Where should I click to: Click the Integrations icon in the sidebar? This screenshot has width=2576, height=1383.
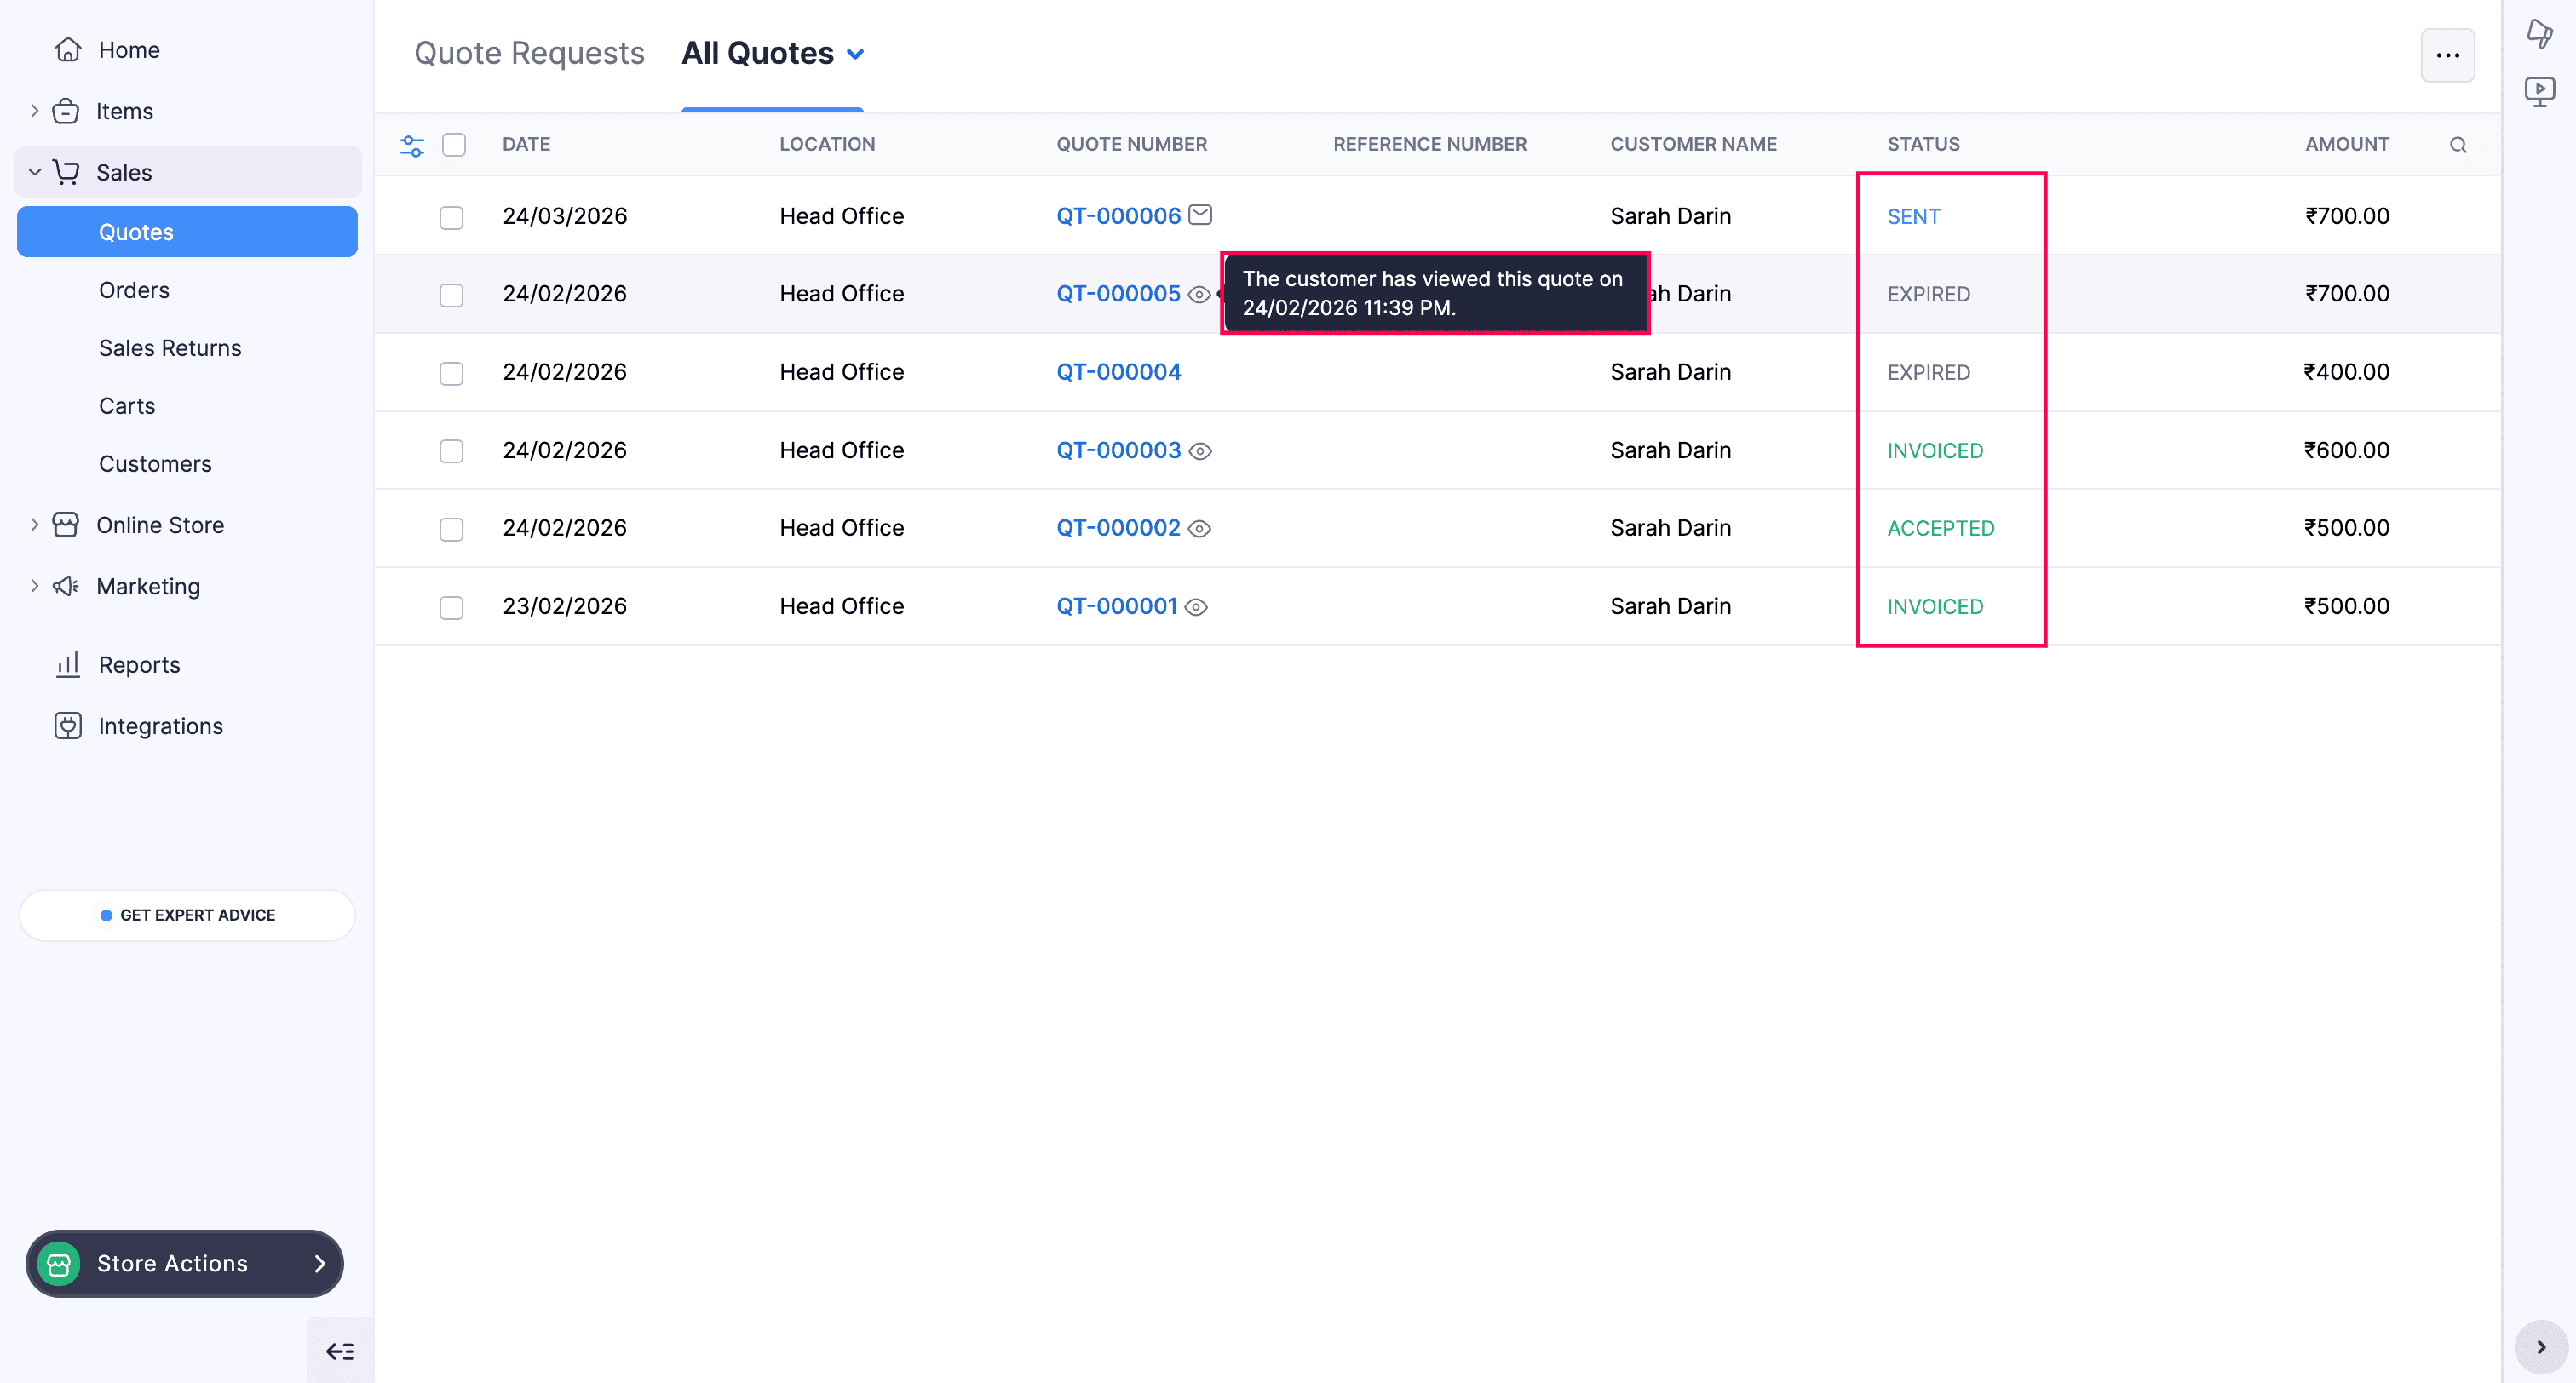66,725
